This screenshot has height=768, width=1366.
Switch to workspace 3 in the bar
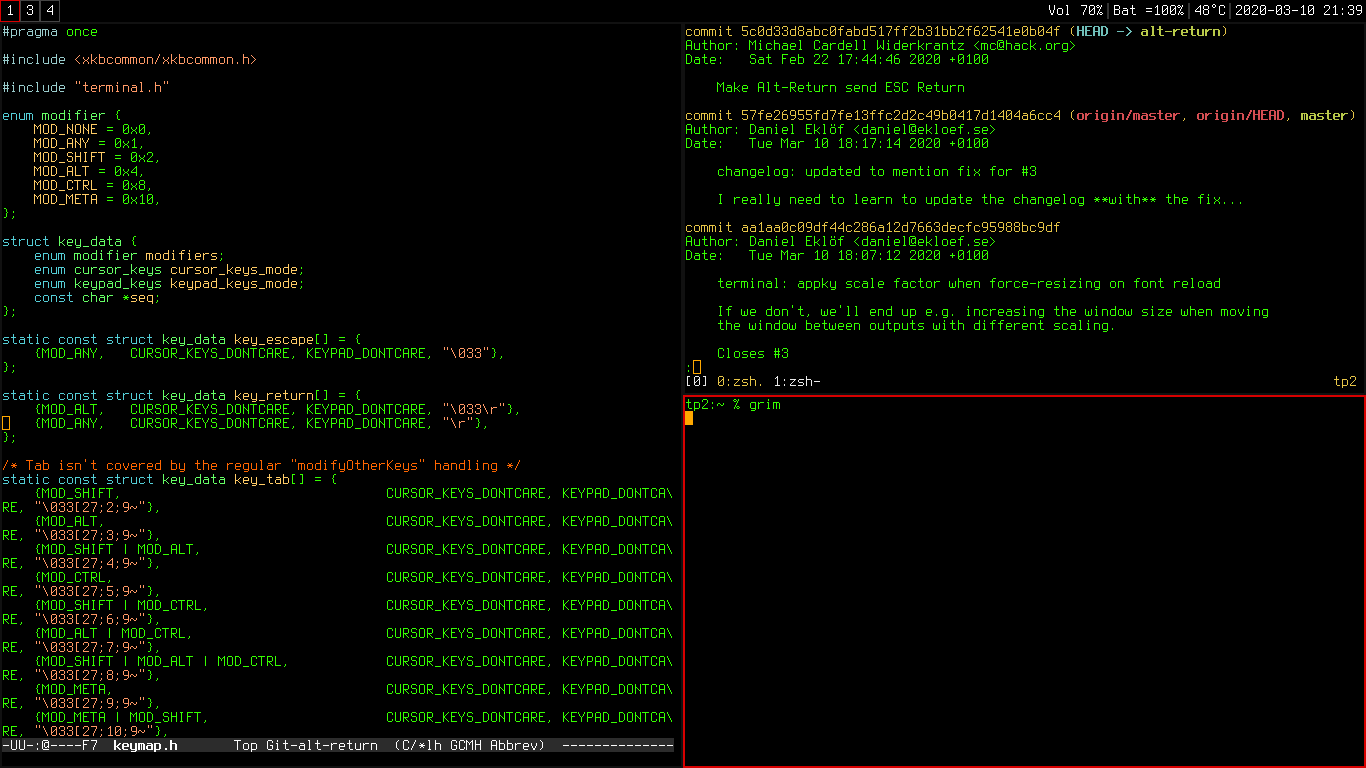pos(30,11)
